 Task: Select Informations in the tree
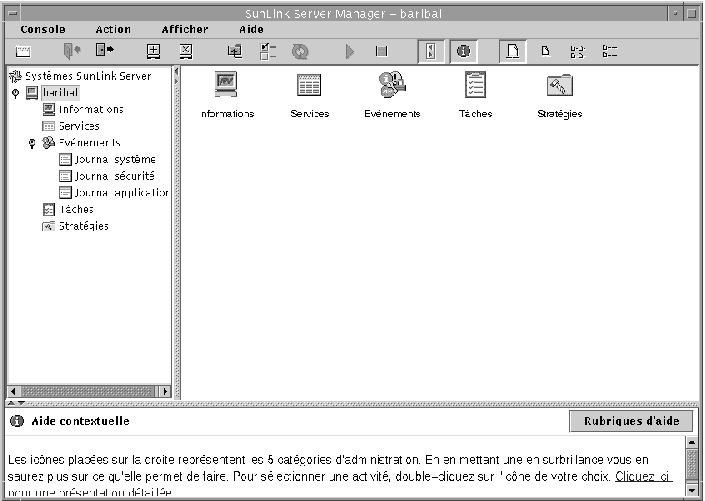pyautogui.click(x=91, y=109)
